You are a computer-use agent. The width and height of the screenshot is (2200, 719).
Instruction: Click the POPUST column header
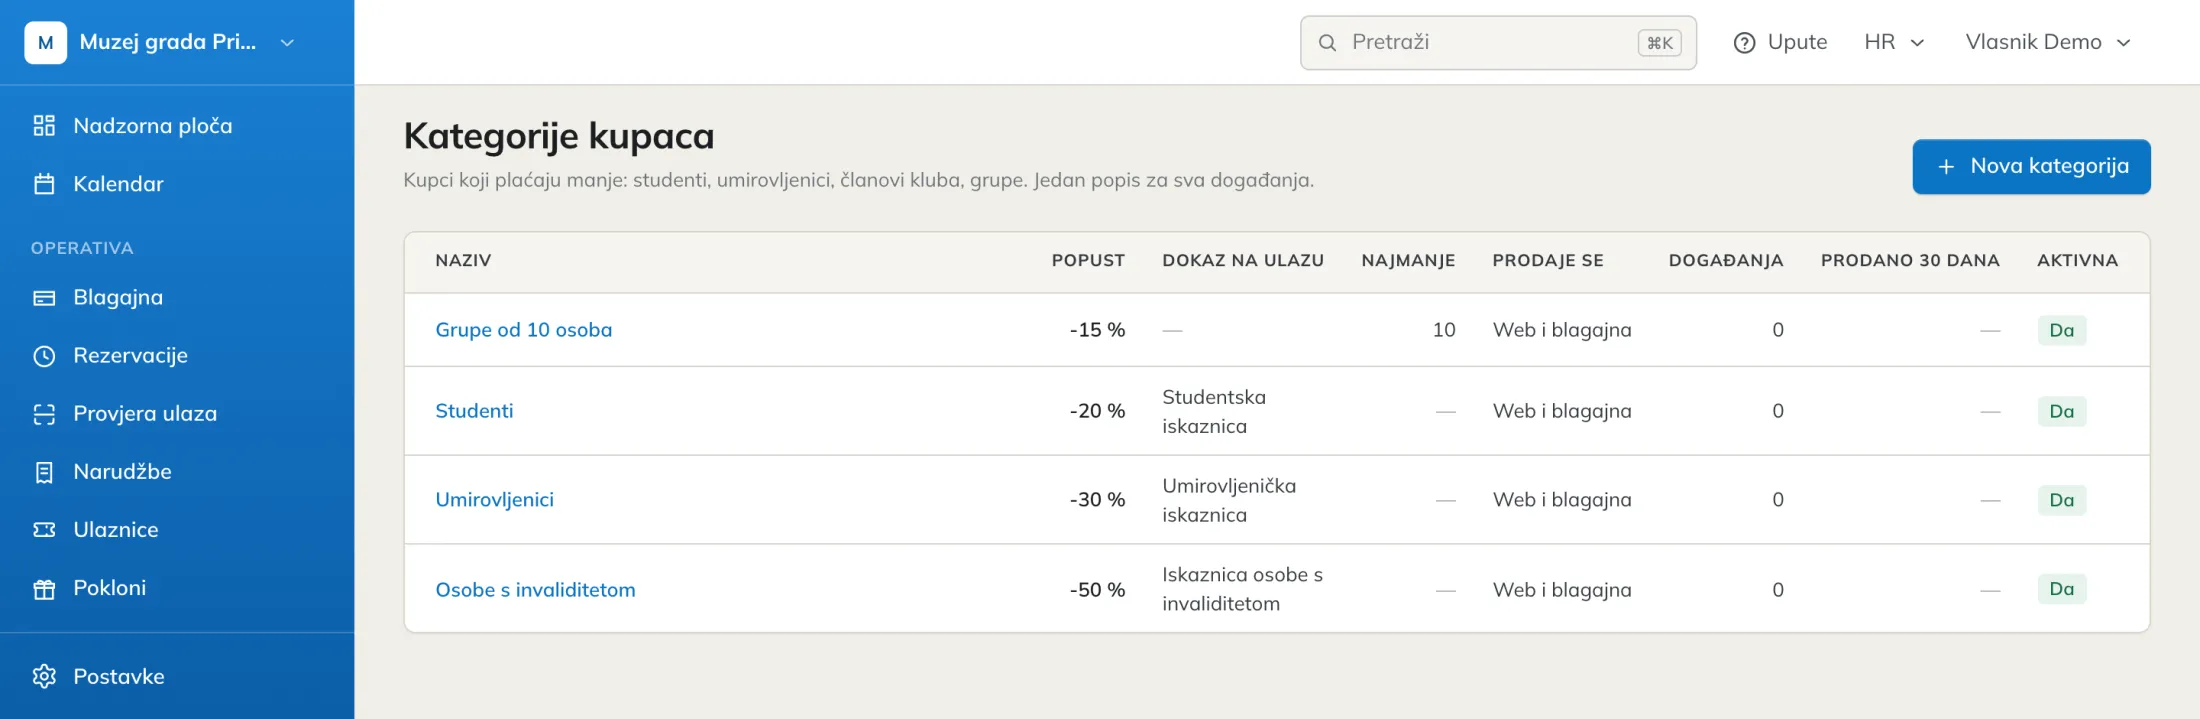tap(1088, 261)
